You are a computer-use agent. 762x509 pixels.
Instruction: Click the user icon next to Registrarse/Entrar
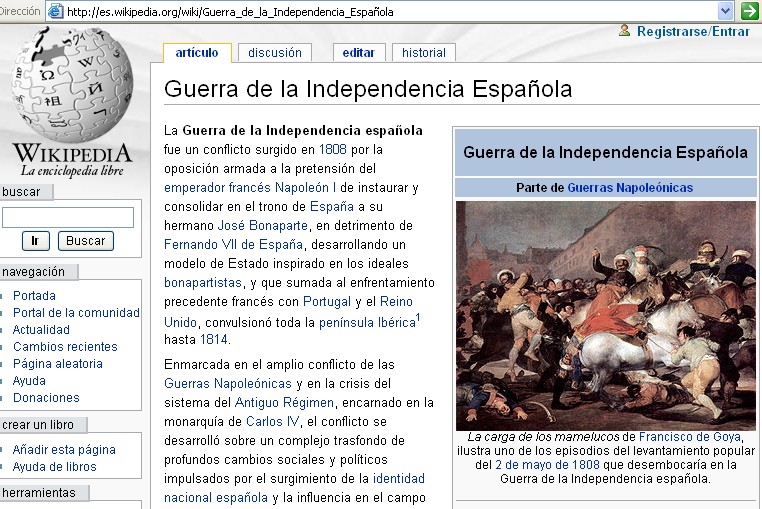(624, 31)
